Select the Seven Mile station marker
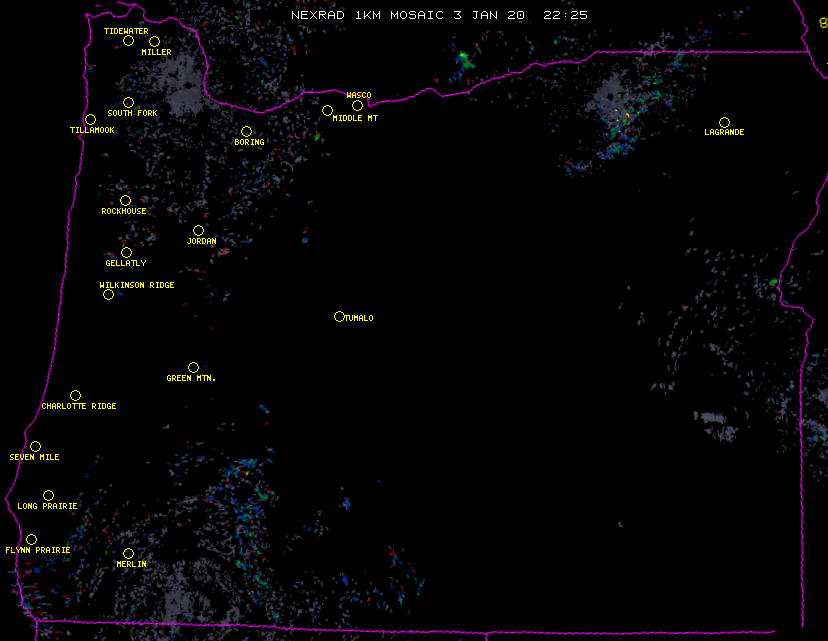This screenshot has width=828, height=641. pos(35,446)
